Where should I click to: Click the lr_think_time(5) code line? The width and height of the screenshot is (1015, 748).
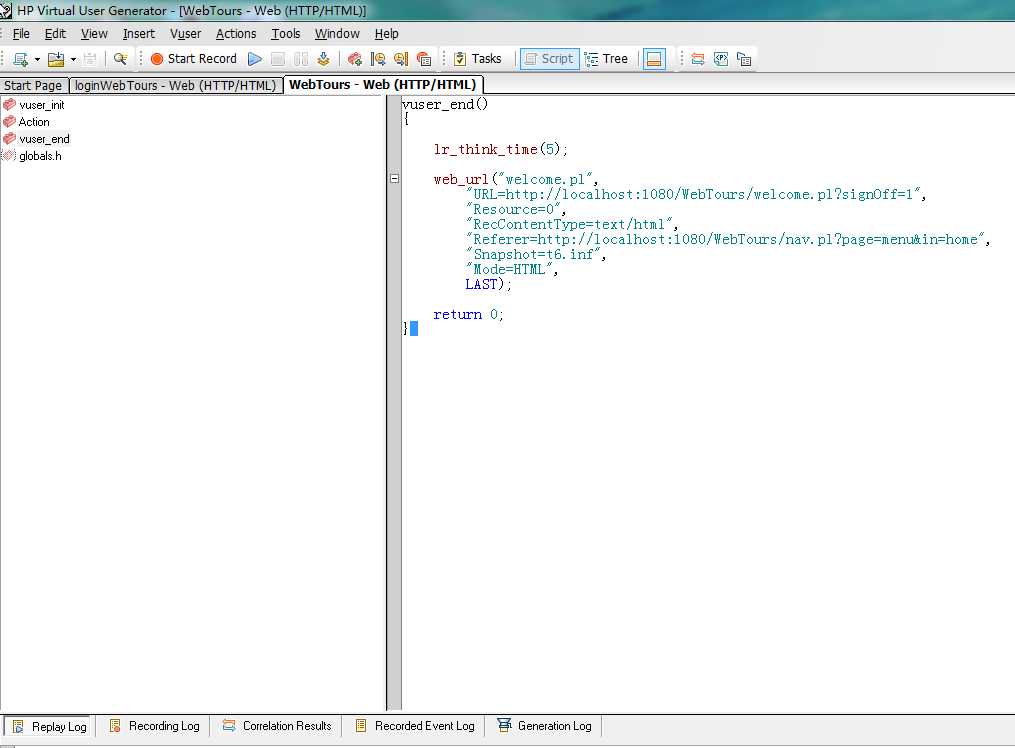[x=500, y=149]
